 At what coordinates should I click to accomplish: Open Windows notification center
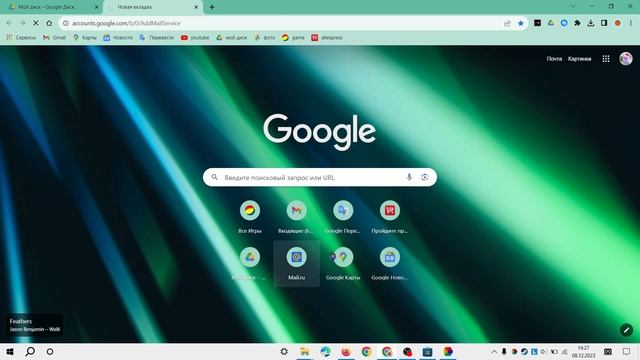click(x=626, y=351)
